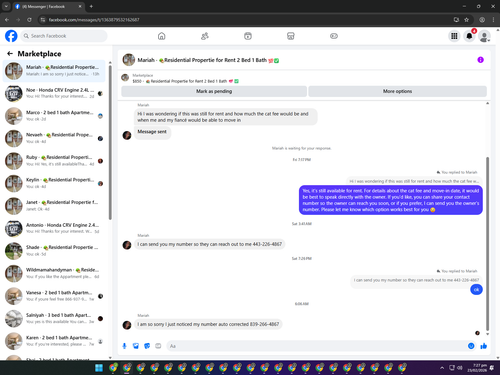The width and height of the screenshot is (500, 375).
Task: Open the Windows Start menu
Action: coord(99,368)
